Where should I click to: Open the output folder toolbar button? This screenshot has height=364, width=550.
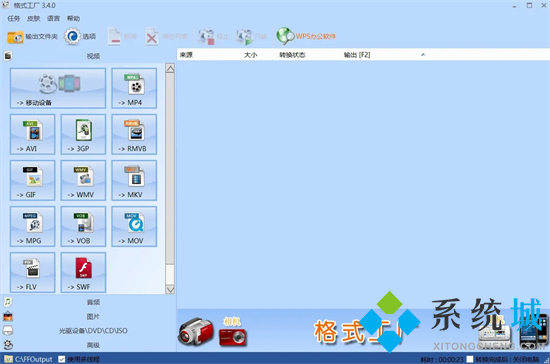click(x=32, y=36)
